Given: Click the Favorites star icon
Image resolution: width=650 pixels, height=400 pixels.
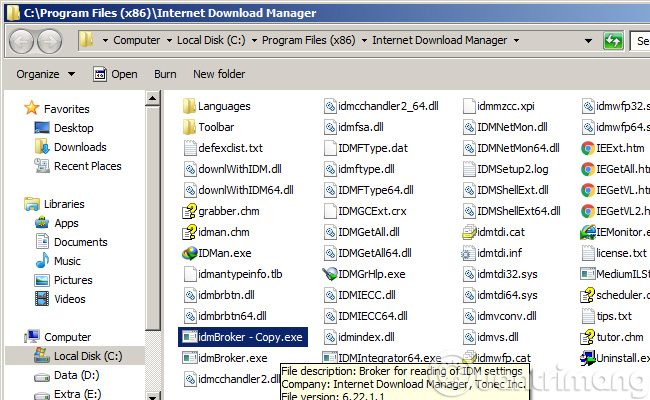Looking at the screenshot, I should (32, 108).
